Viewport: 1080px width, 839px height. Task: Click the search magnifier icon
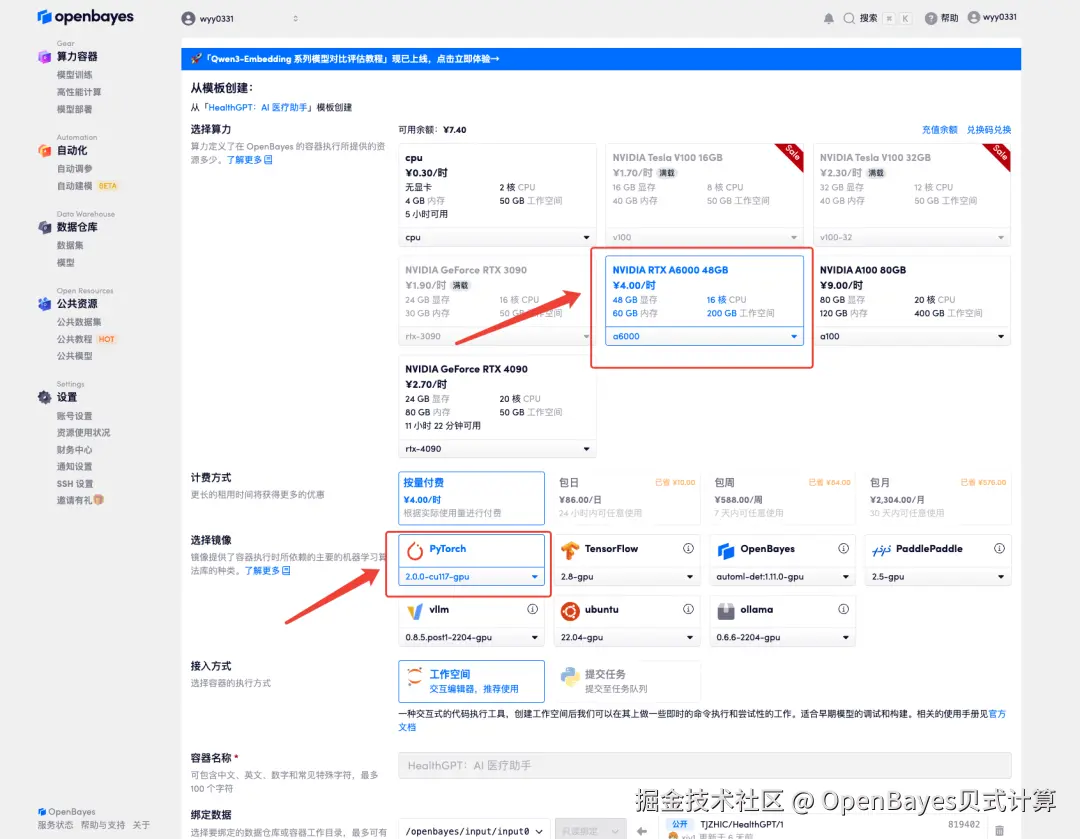[x=849, y=19]
